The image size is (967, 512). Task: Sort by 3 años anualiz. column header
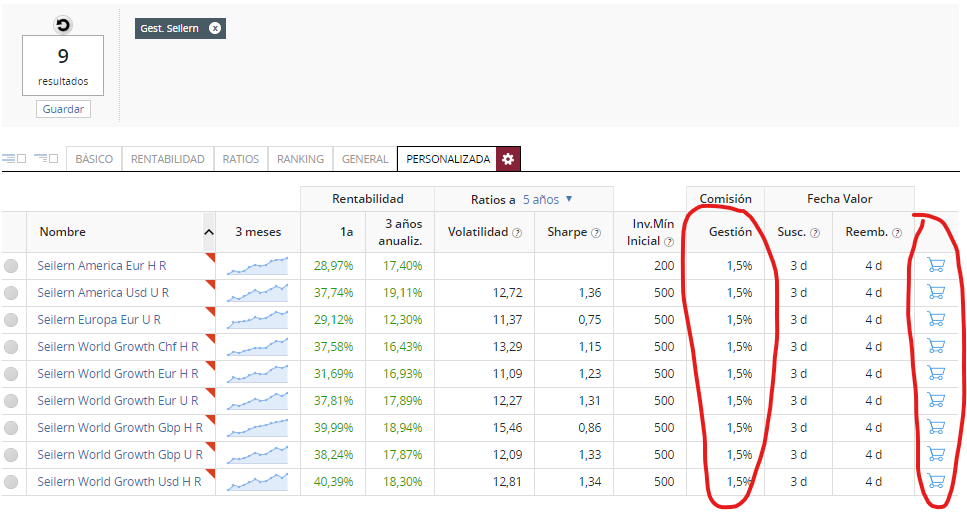point(400,232)
